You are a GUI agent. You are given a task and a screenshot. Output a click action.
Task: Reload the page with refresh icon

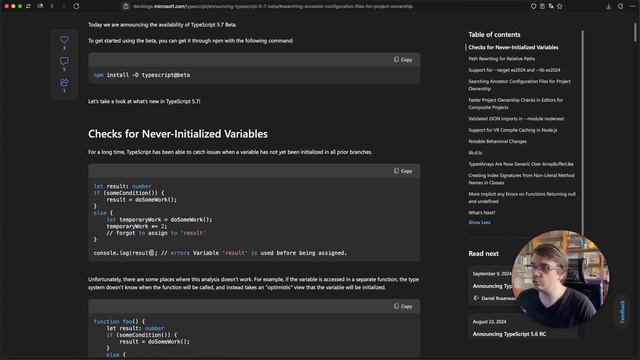pyautogui.click(x=76, y=6)
